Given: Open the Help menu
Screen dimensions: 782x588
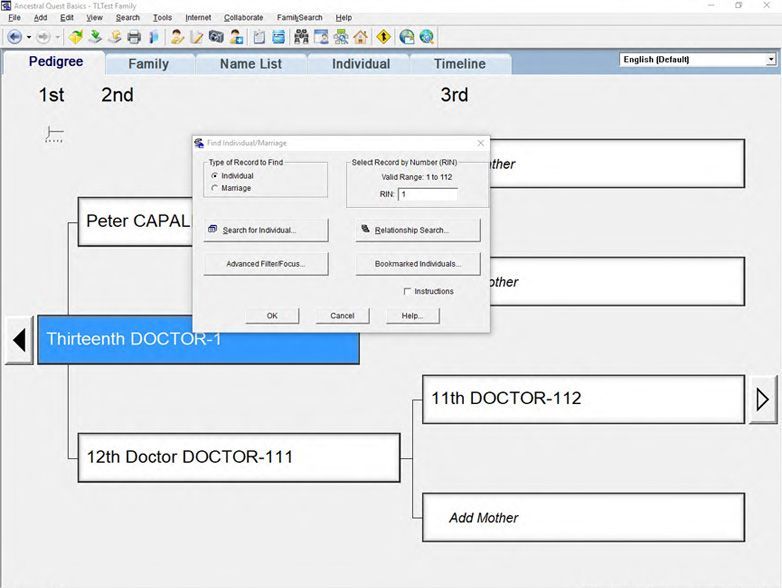Looking at the screenshot, I should pyautogui.click(x=344, y=17).
